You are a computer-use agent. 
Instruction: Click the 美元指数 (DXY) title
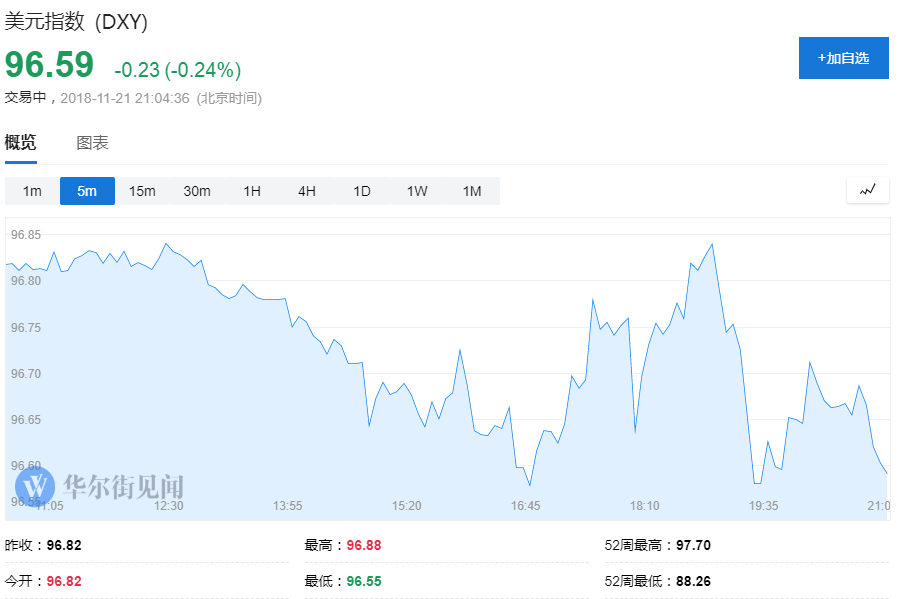click(x=76, y=22)
